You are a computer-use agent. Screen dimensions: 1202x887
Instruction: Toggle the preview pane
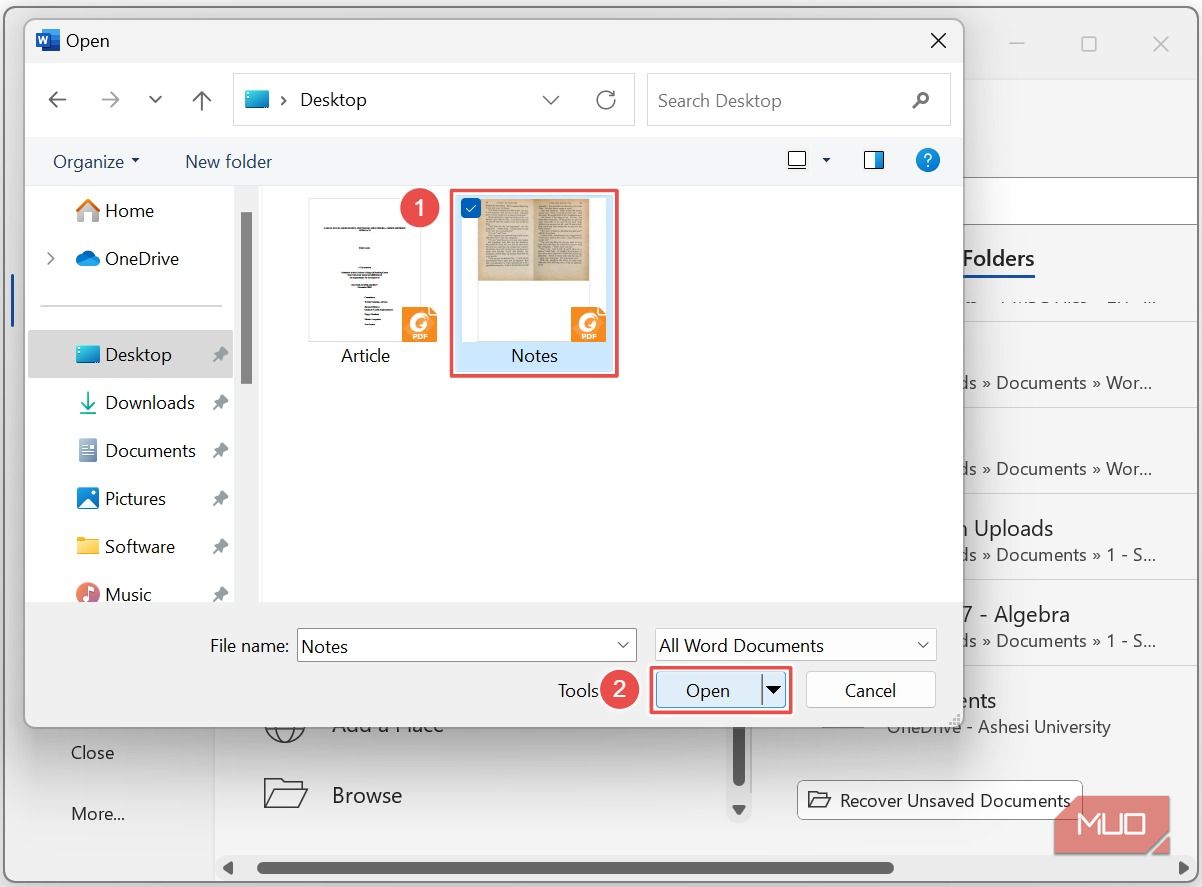tap(874, 160)
